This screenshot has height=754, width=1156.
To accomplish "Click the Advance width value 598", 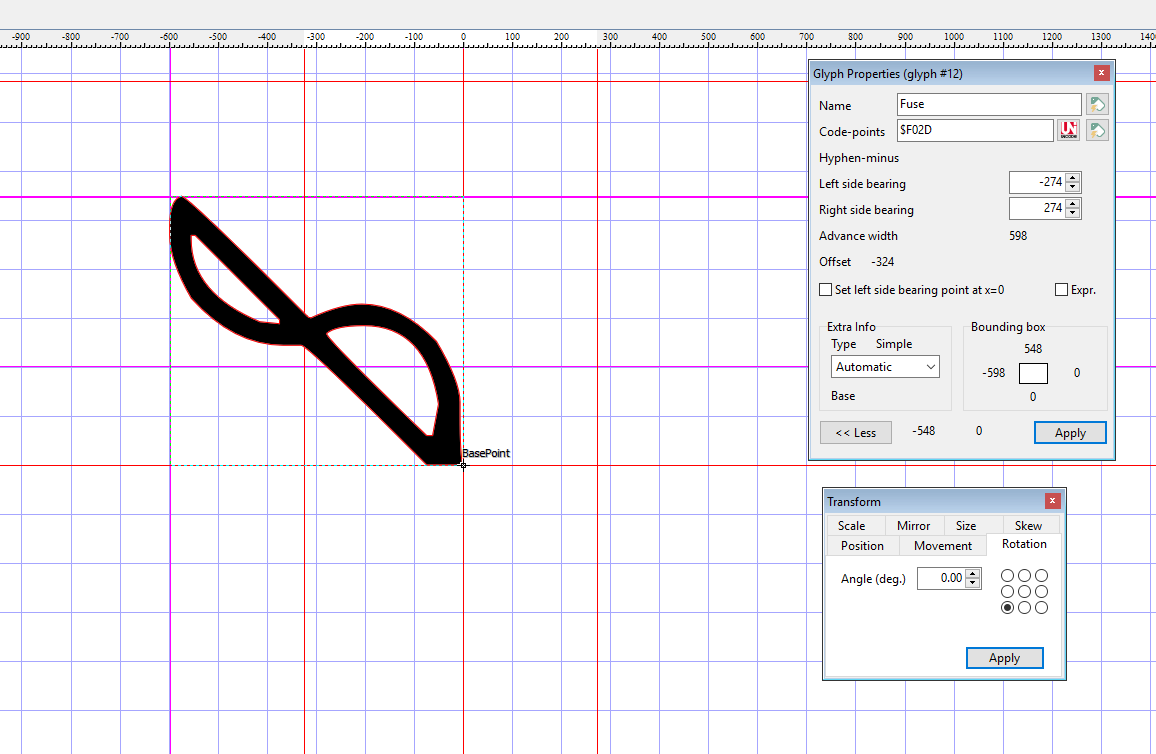I will [x=1018, y=236].
